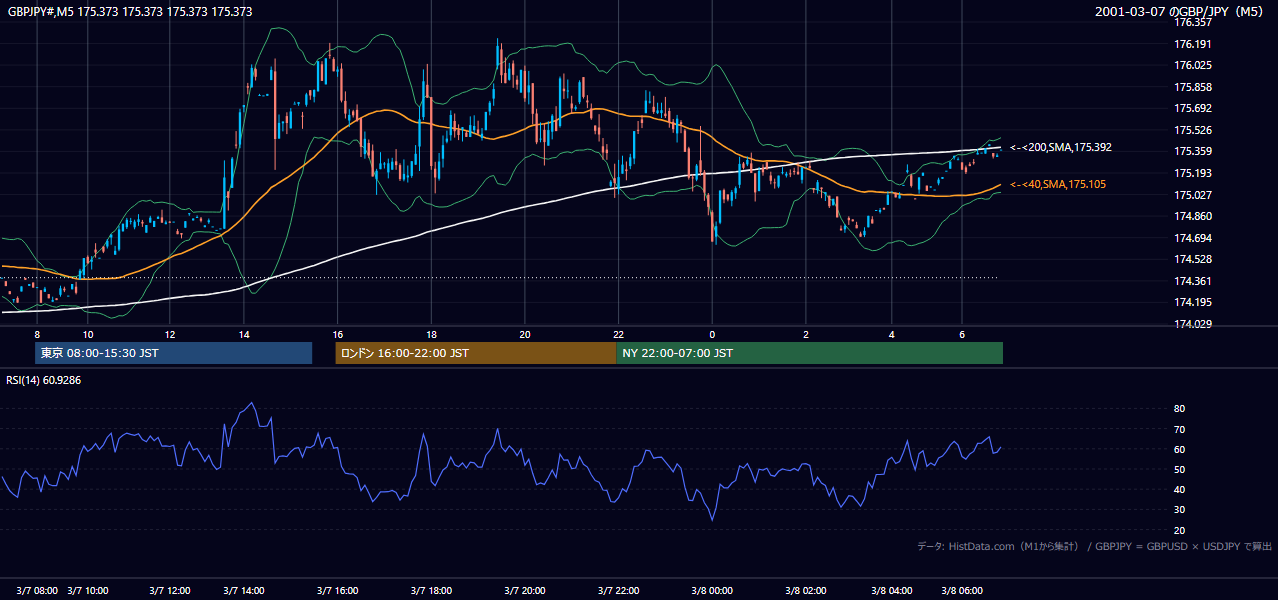The image size is (1278, 600).
Task: Click RSI scale level 70
Action: click(x=1179, y=429)
